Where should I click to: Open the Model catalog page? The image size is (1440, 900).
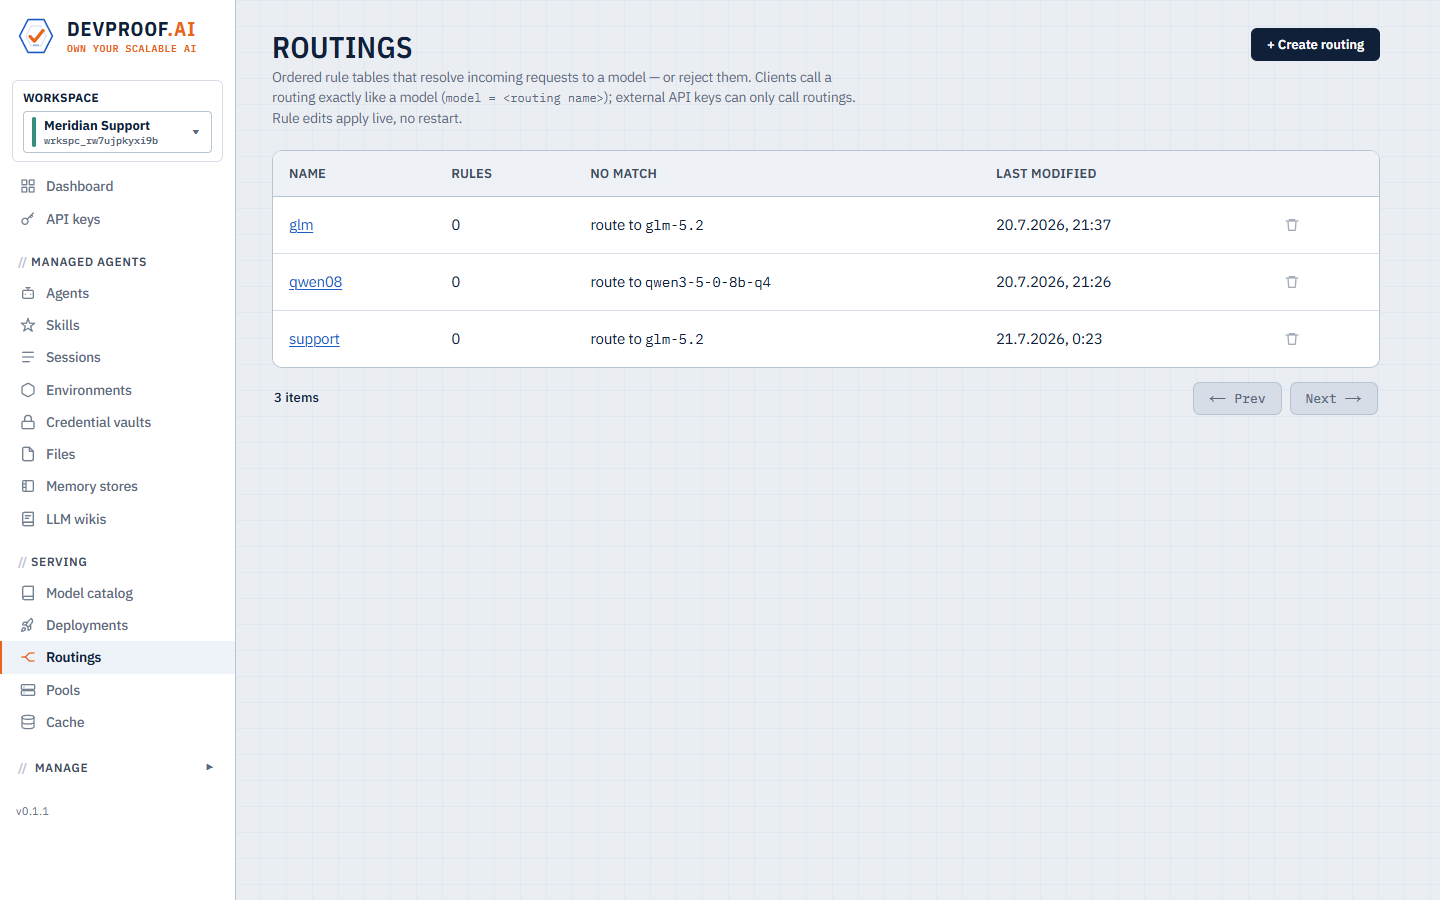coord(117,593)
